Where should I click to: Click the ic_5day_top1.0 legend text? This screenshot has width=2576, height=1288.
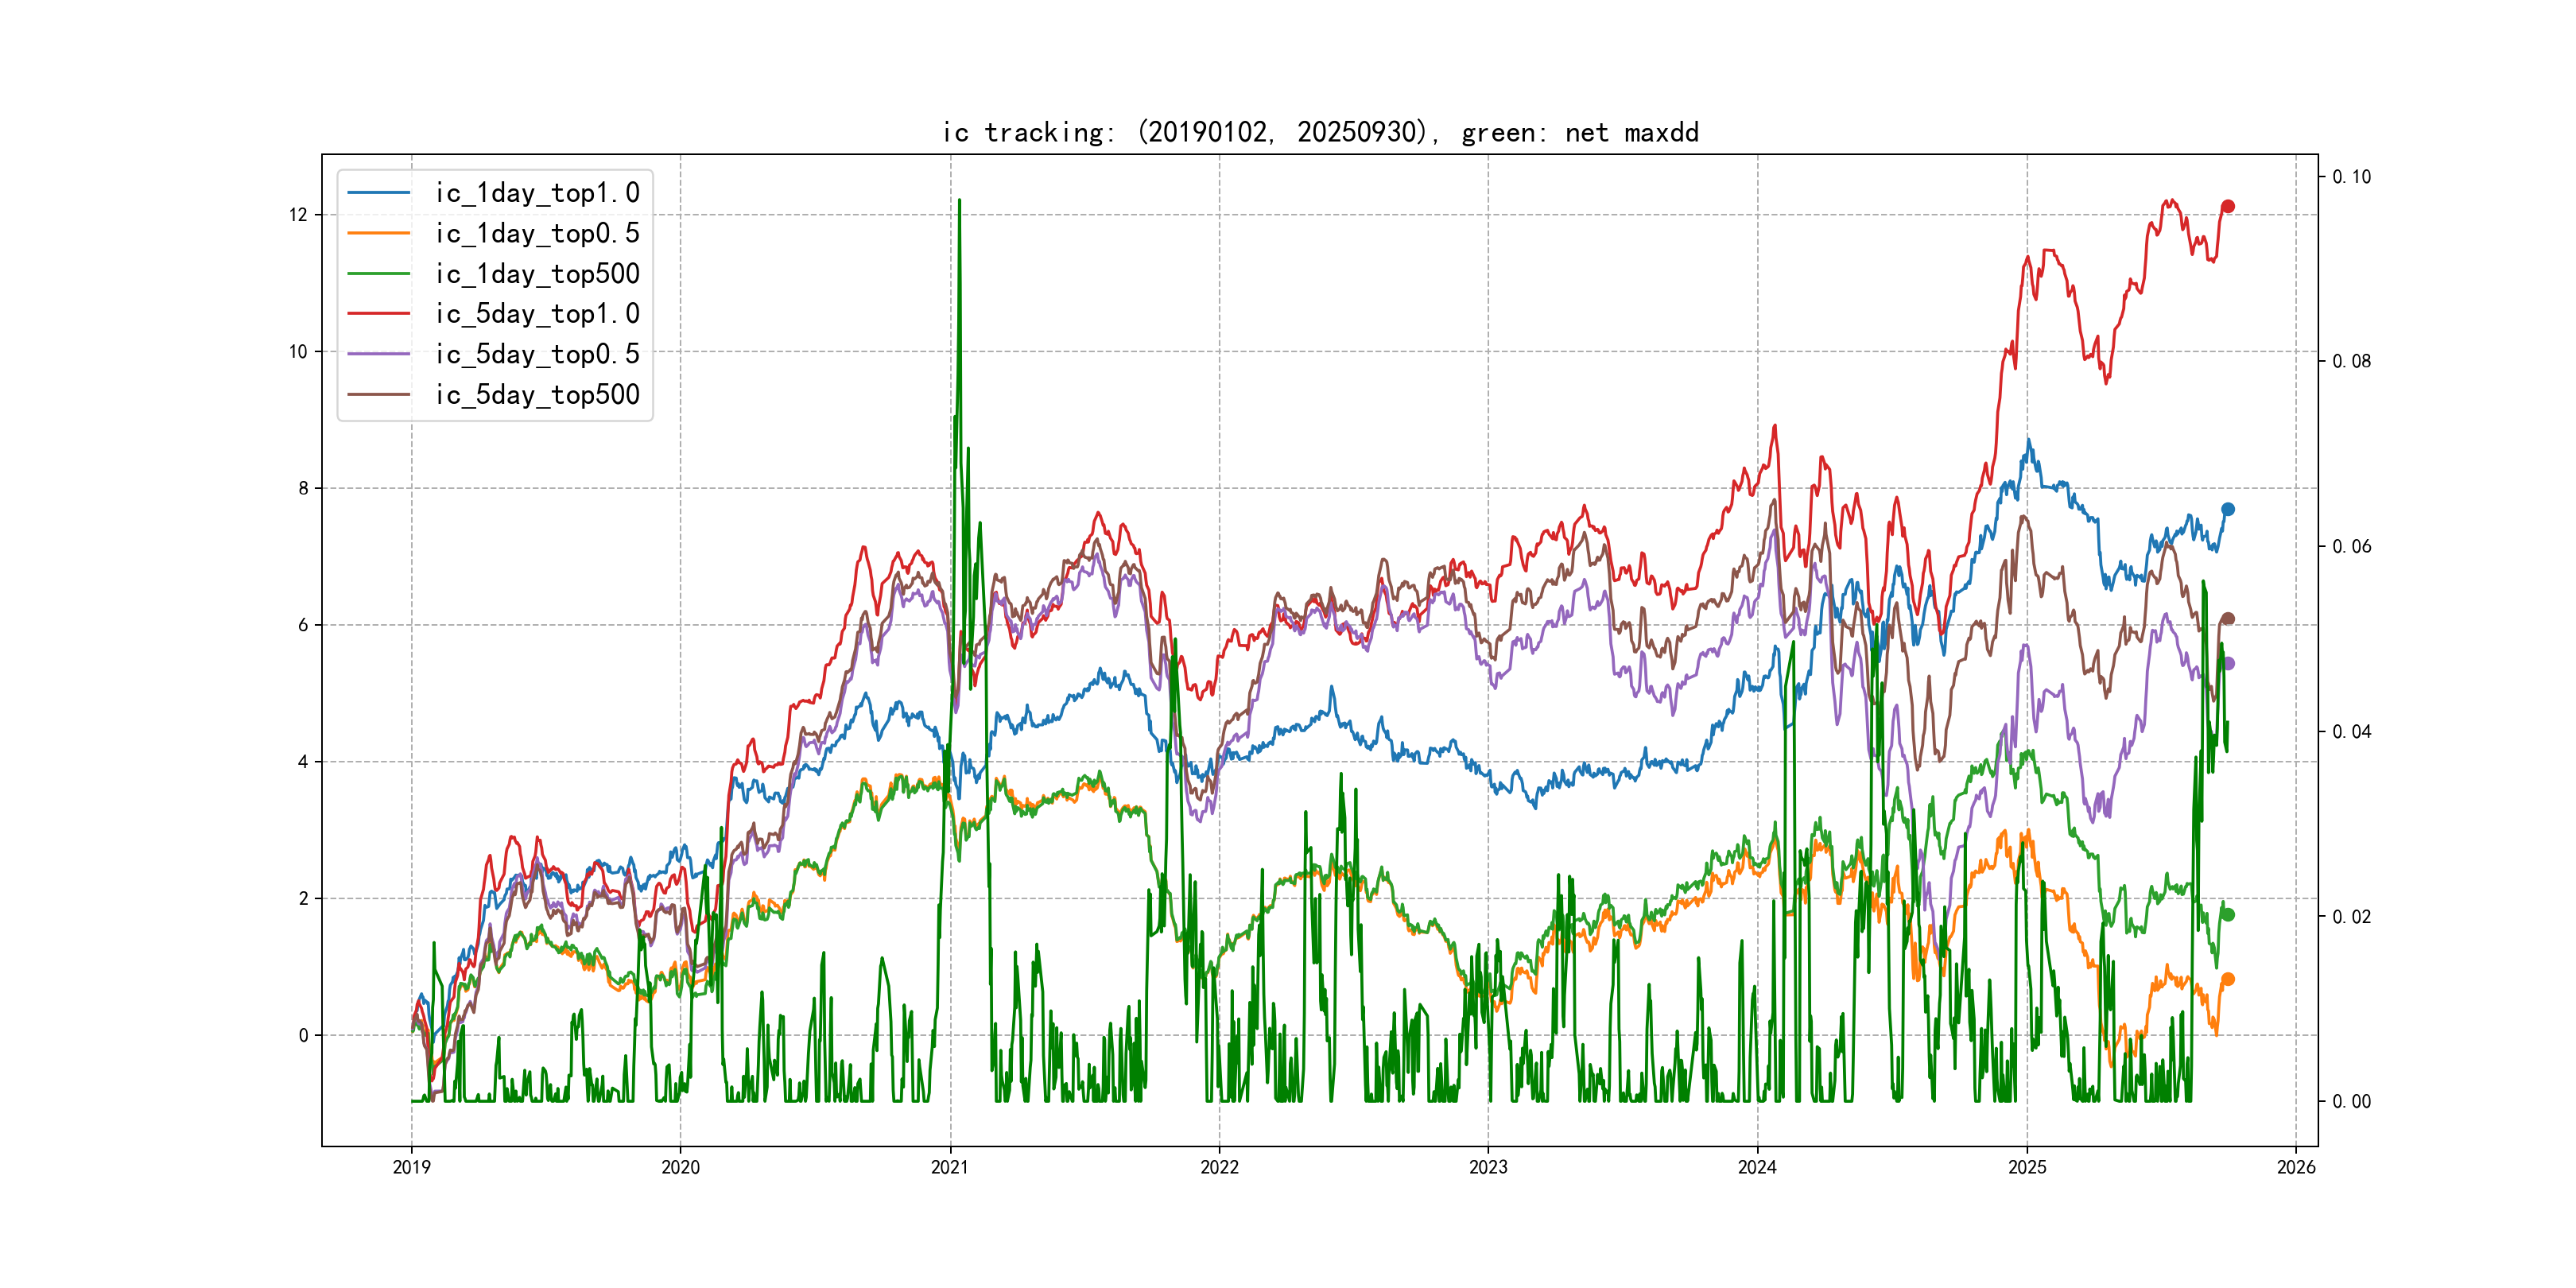(x=537, y=314)
